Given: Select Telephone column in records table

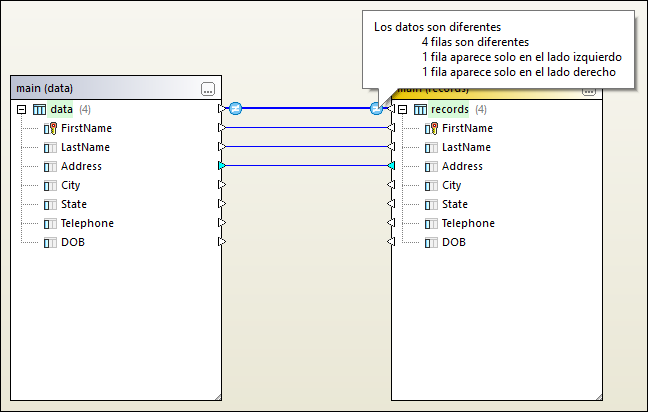Looking at the screenshot, I should pos(468,223).
